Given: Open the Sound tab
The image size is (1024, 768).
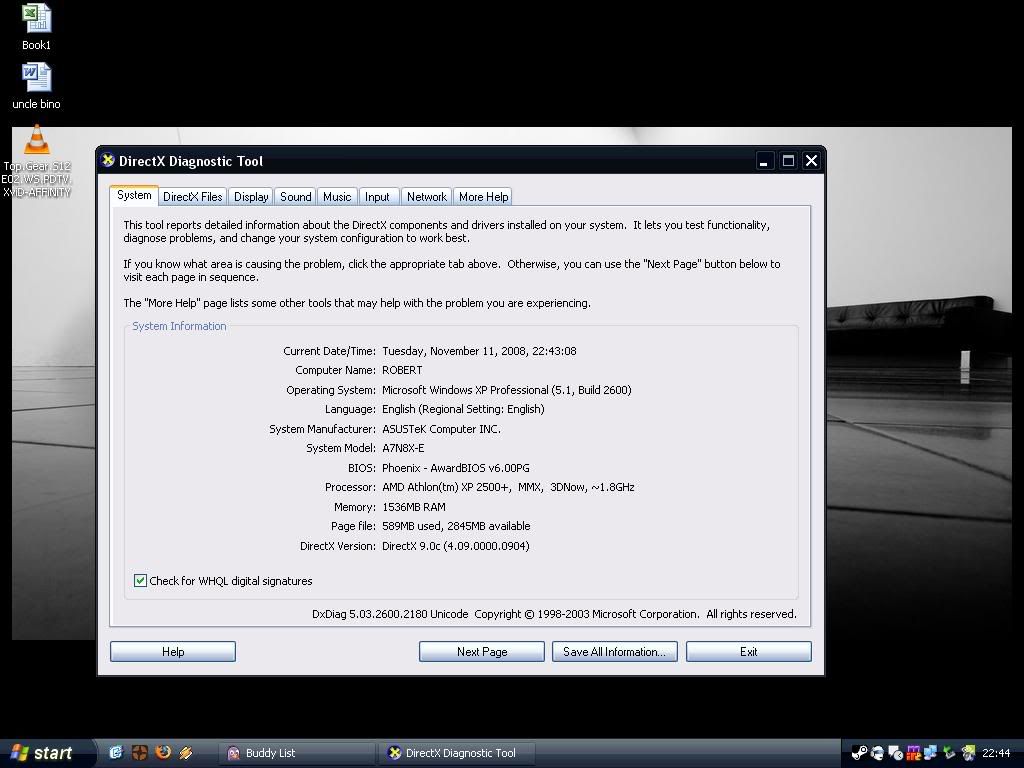Looking at the screenshot, I should (x=295, y=197).
